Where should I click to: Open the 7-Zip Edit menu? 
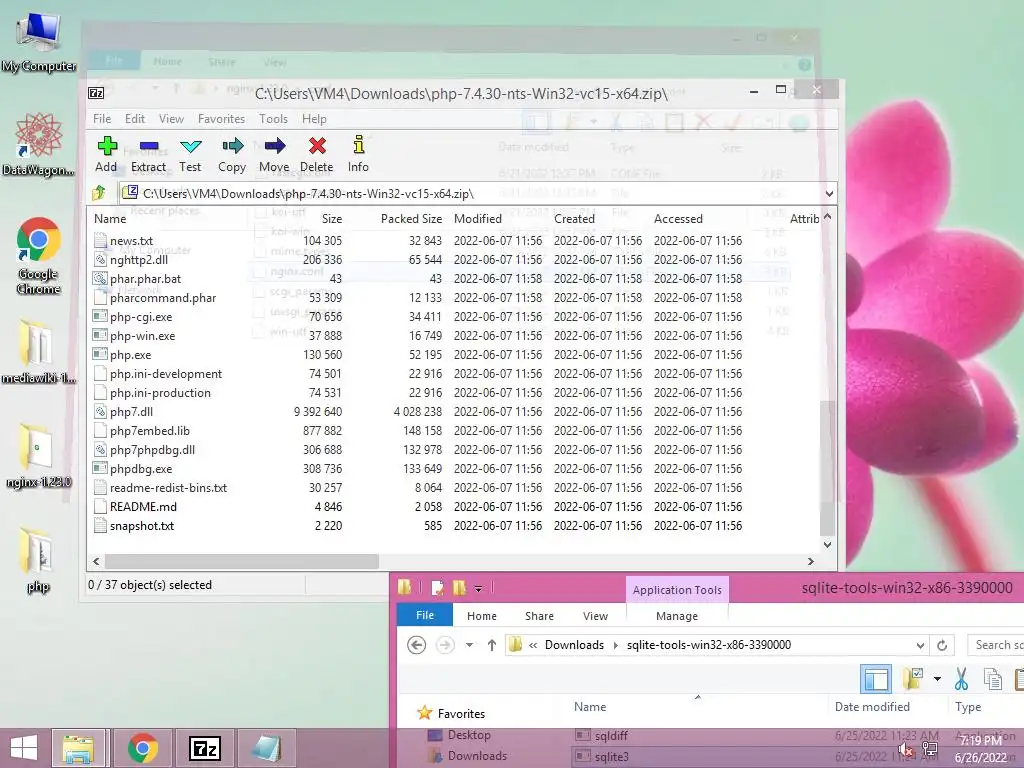point(135,119)
